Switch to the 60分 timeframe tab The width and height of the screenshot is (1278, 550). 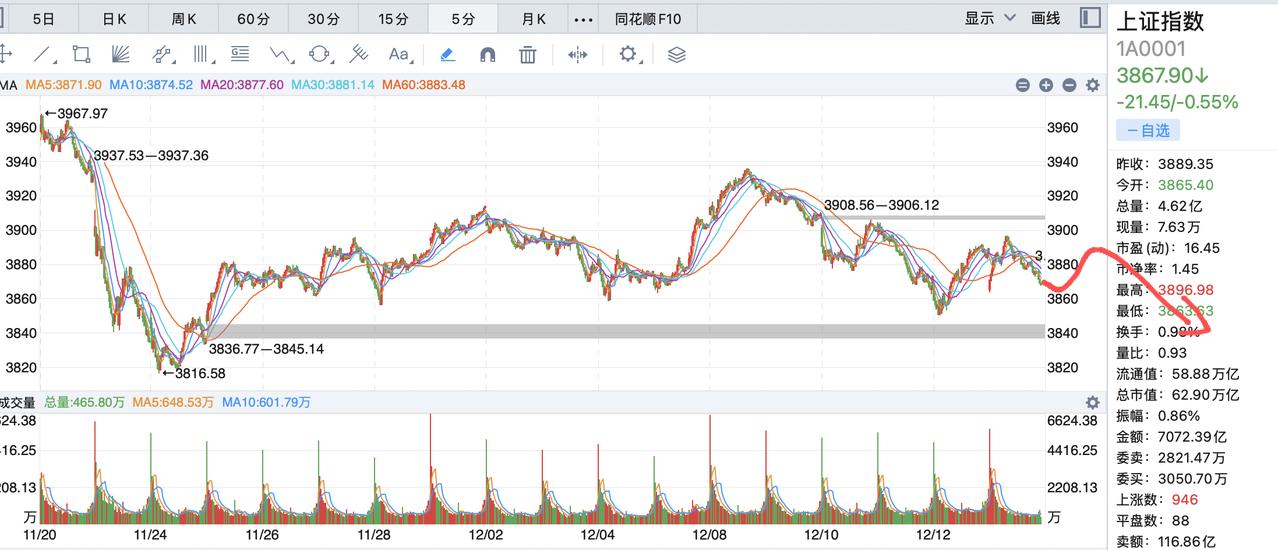(253, 18)
